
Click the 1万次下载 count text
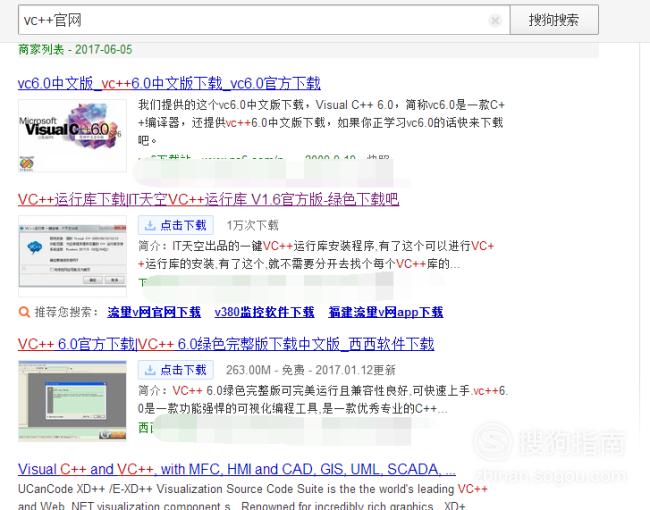[x=252, y=225]
